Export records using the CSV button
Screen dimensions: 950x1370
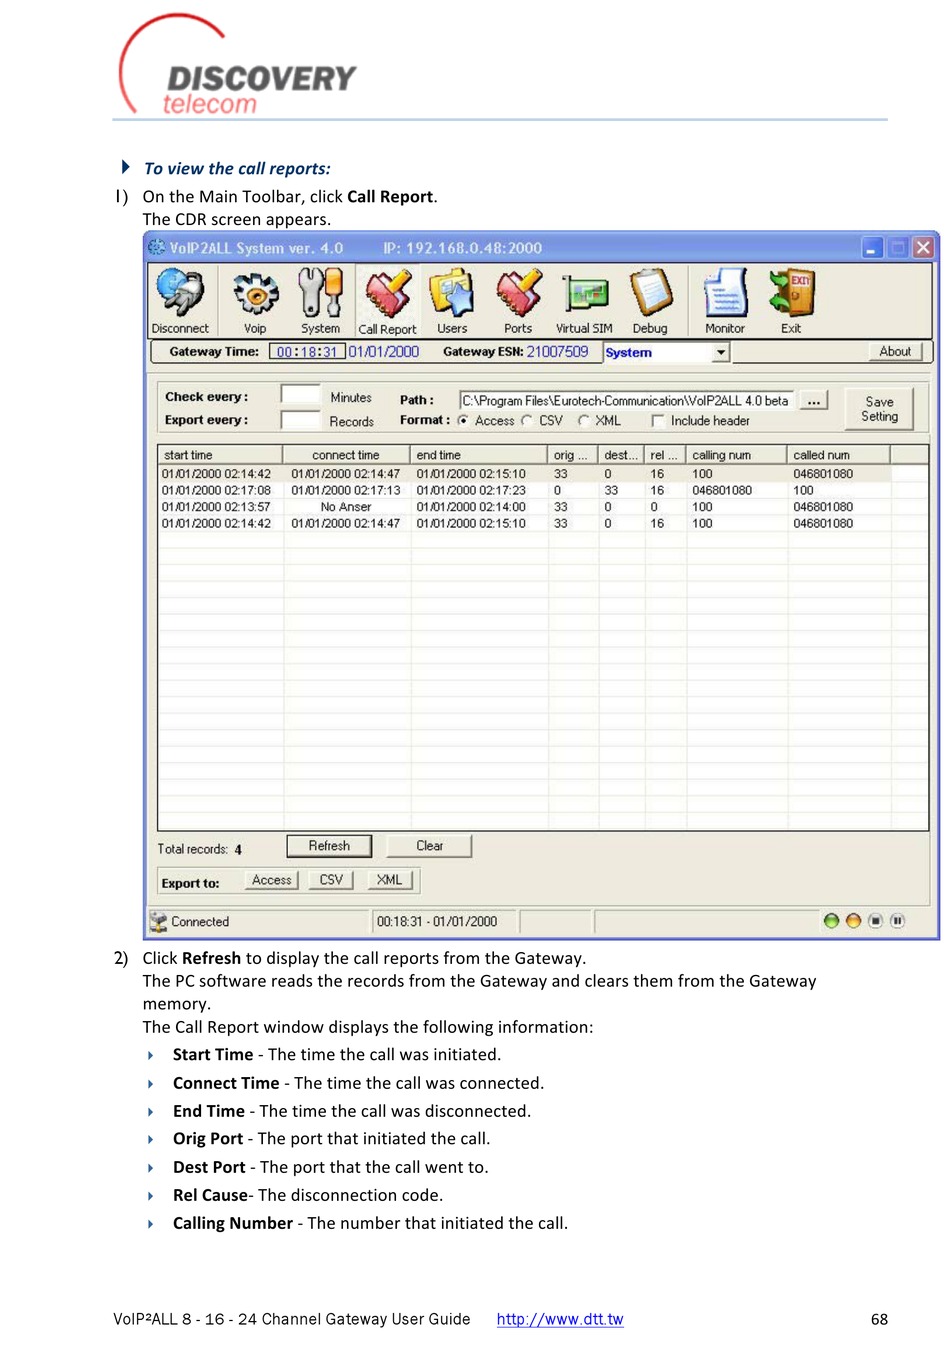click(x=331, y=880)
